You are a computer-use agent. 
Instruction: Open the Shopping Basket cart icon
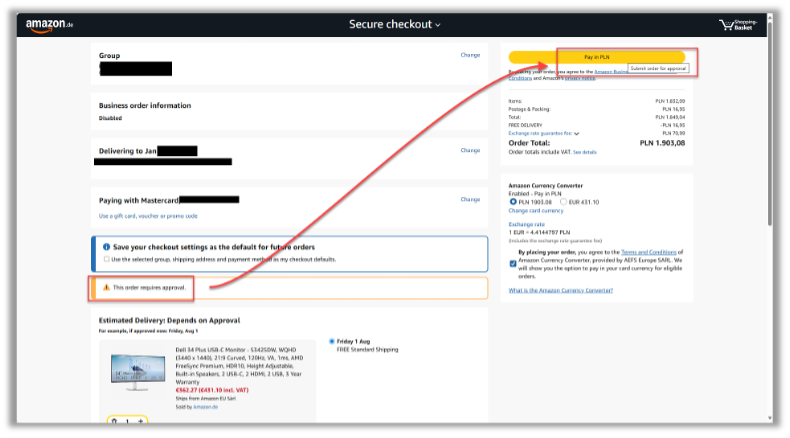point(738,24)
